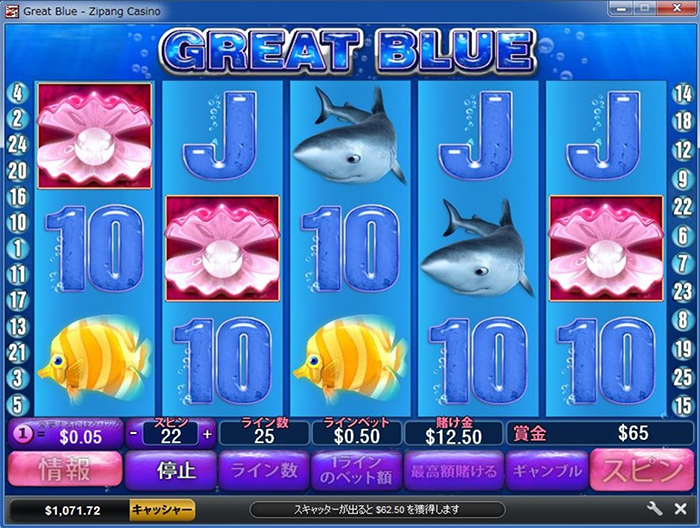Click the purple coin value chip

tap(23, 433)
